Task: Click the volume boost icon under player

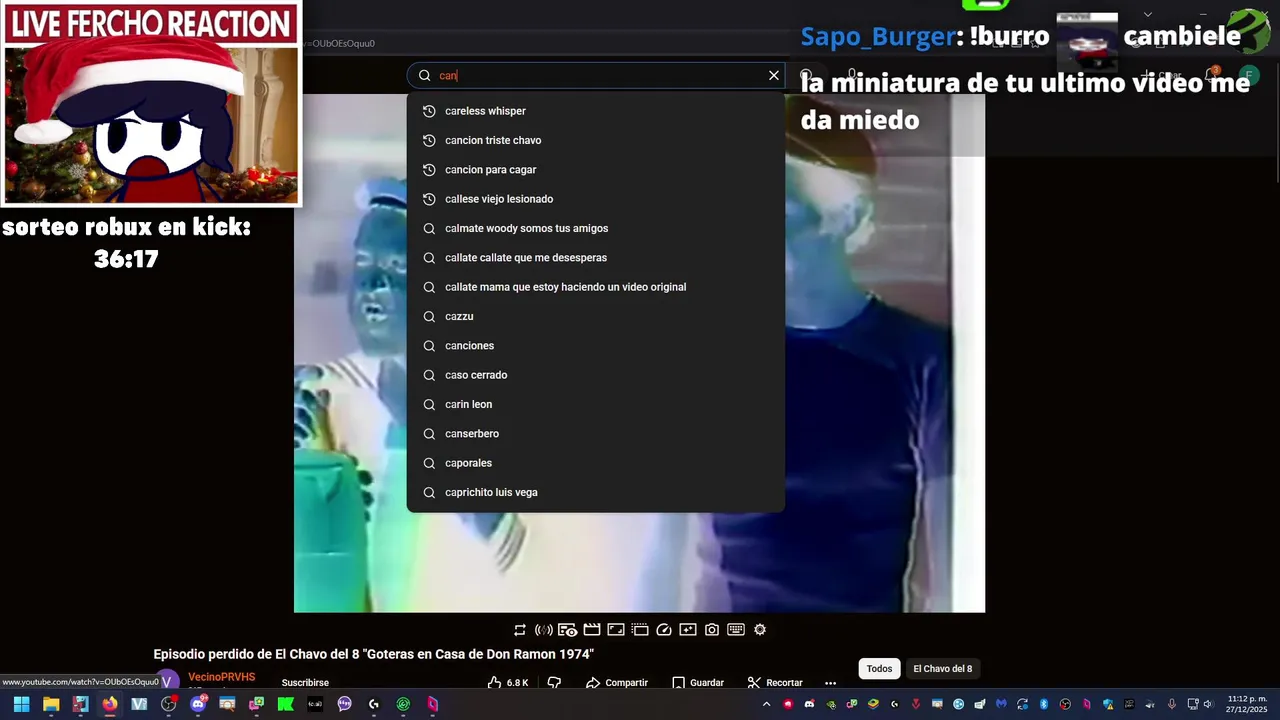Action: tap(544, 630)
